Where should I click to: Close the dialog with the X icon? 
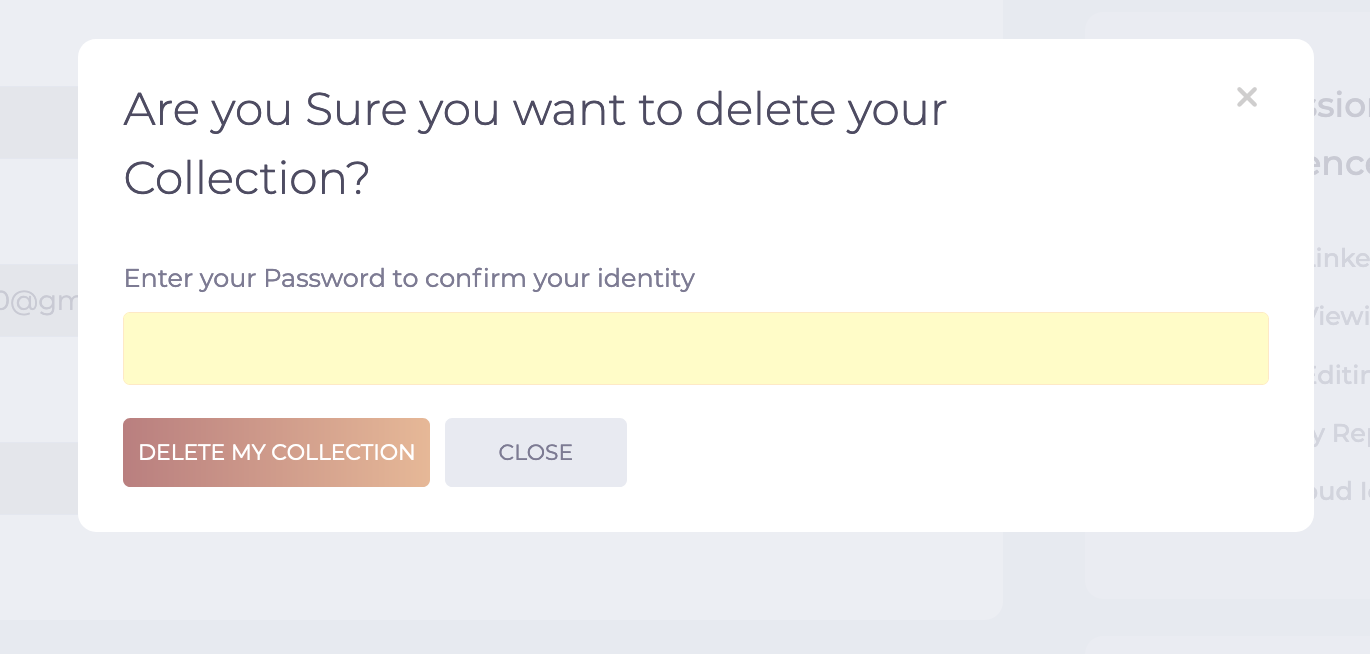coord(1246,97)
